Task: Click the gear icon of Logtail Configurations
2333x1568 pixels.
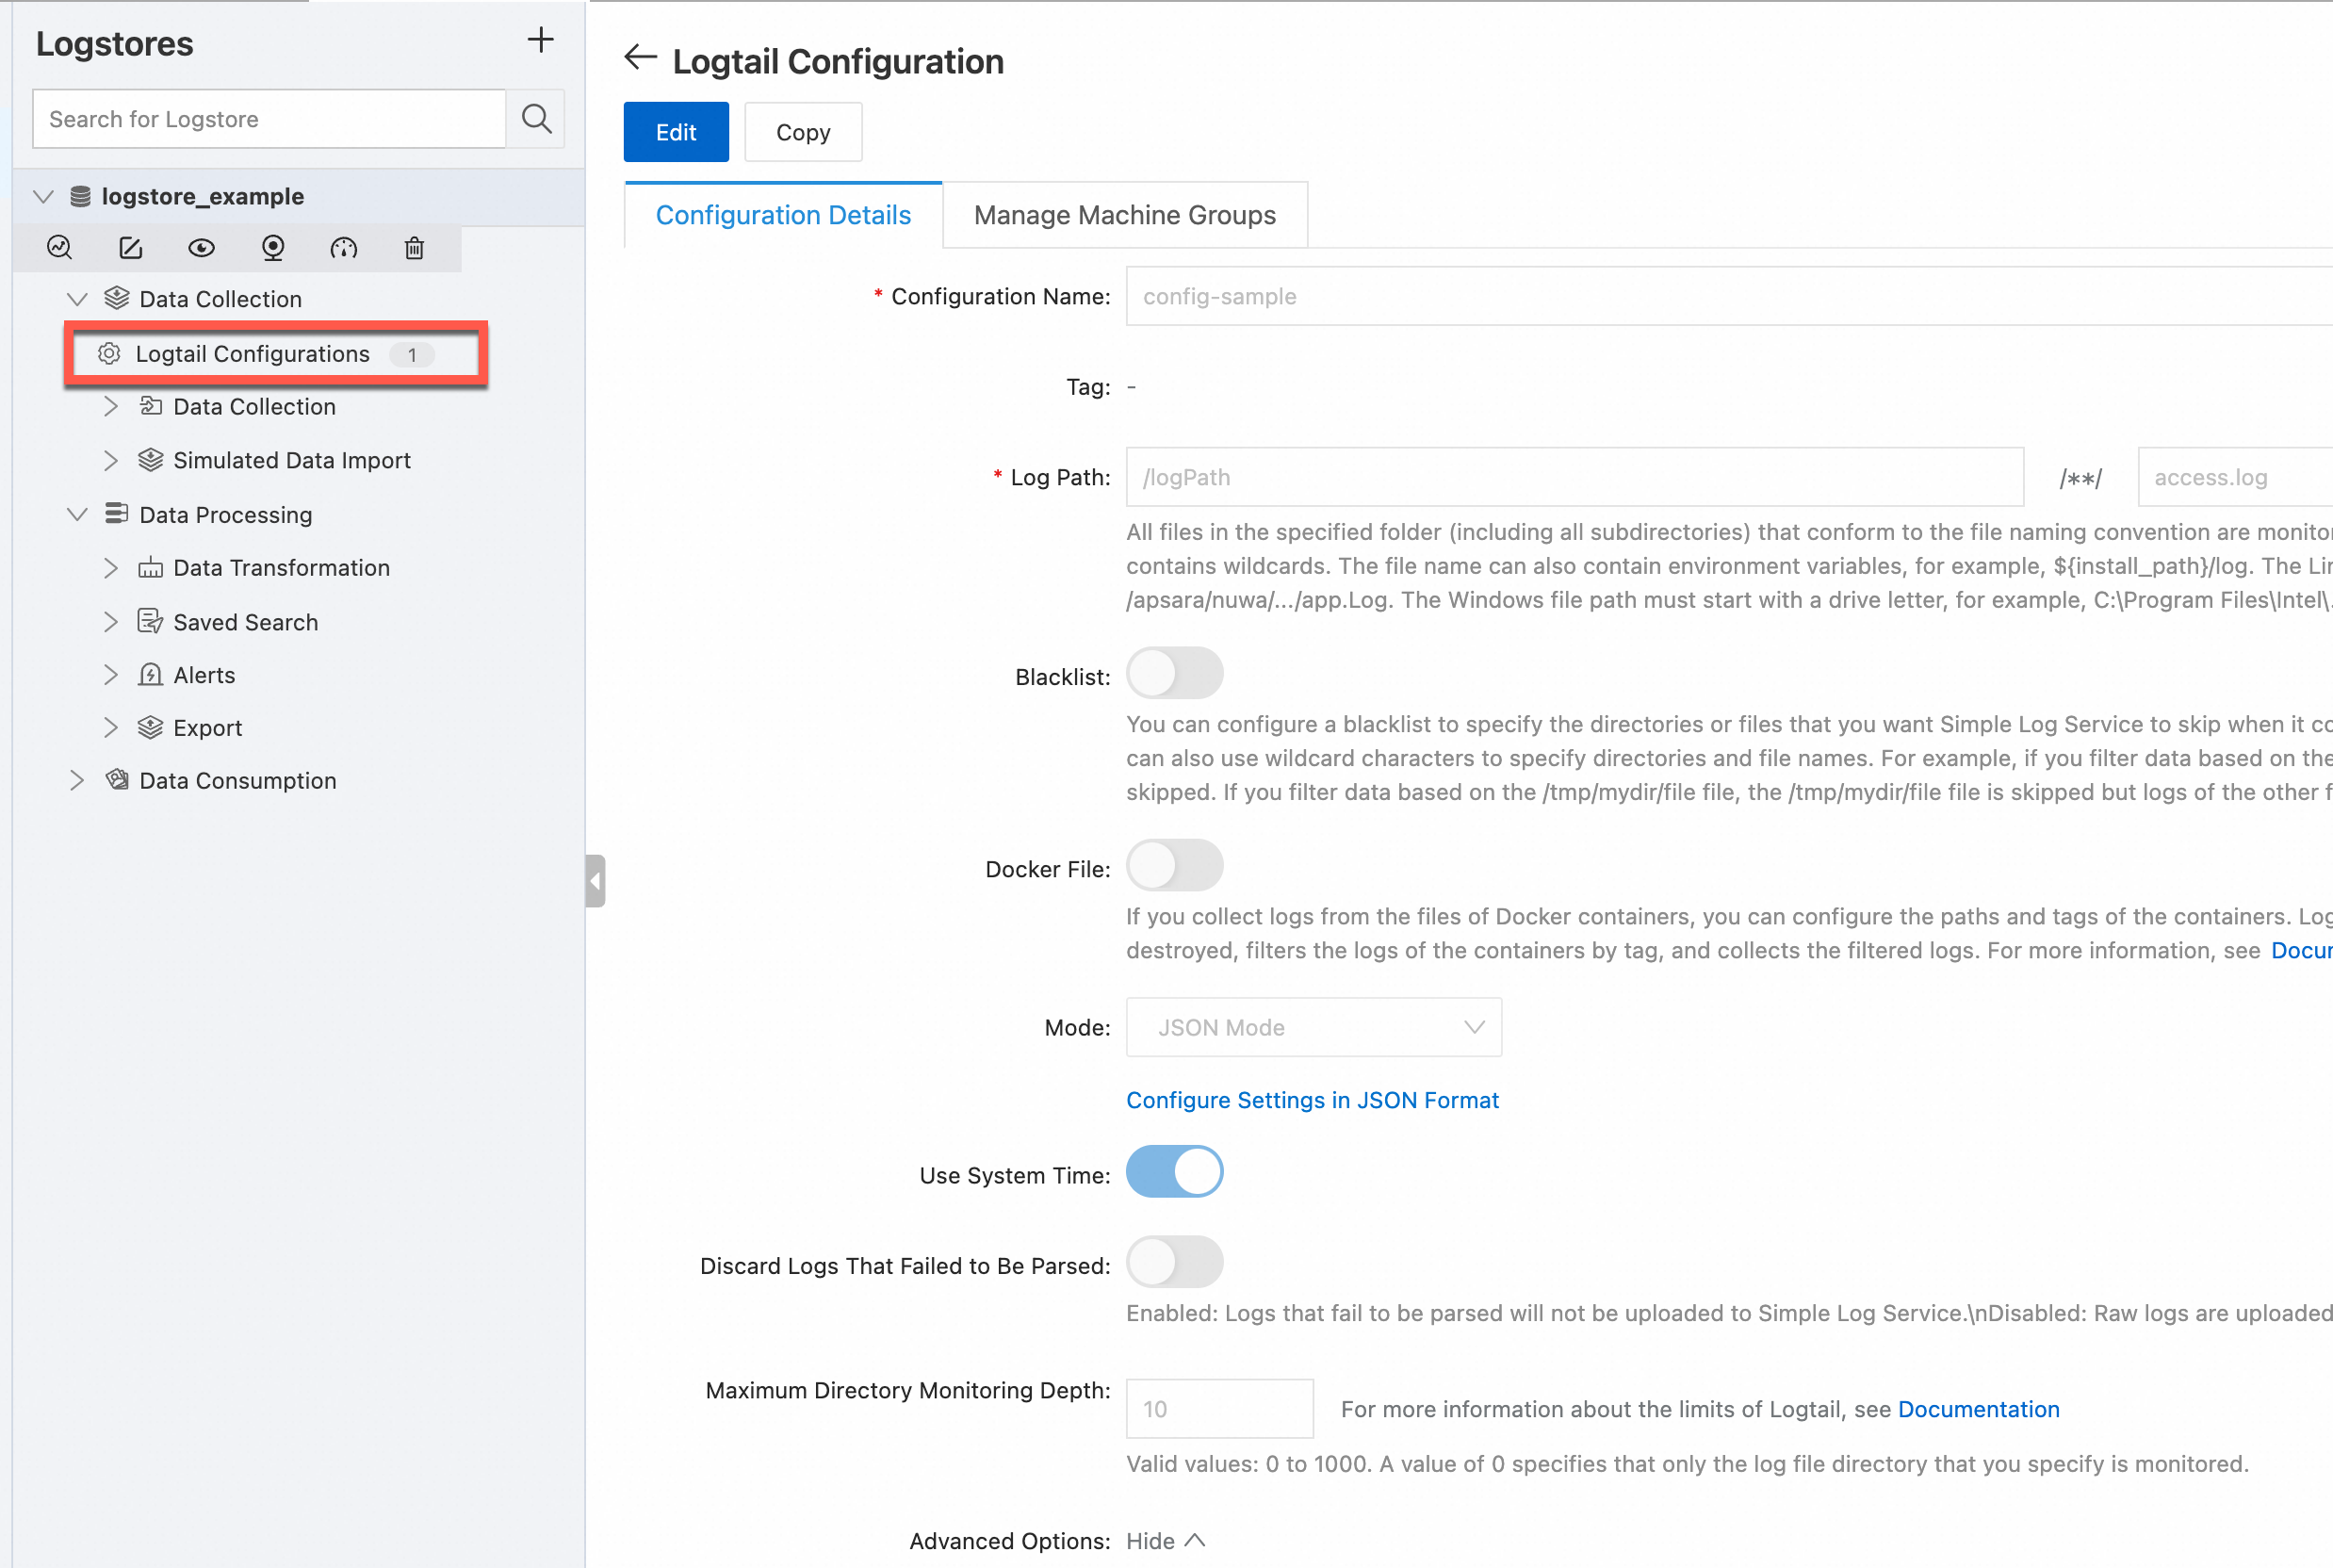Action: click(x=109, y=353)
